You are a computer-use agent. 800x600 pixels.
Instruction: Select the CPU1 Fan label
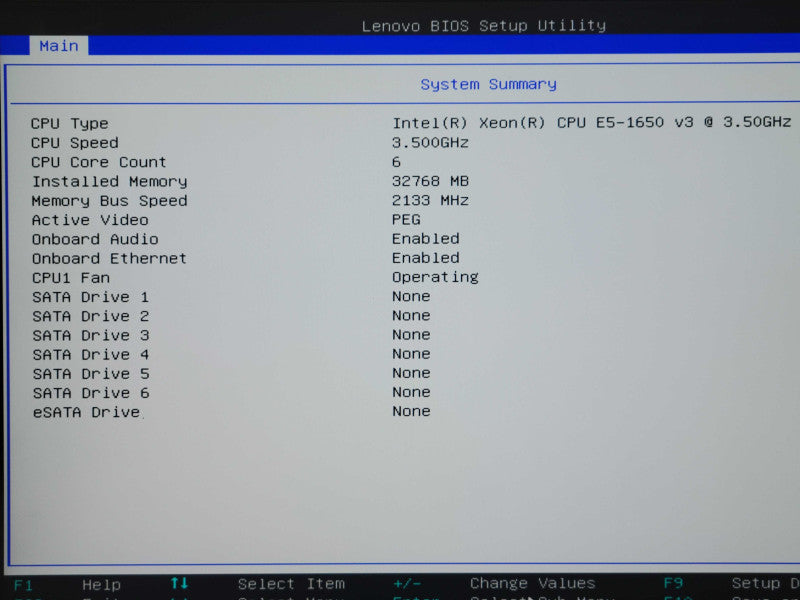point(71,278)
